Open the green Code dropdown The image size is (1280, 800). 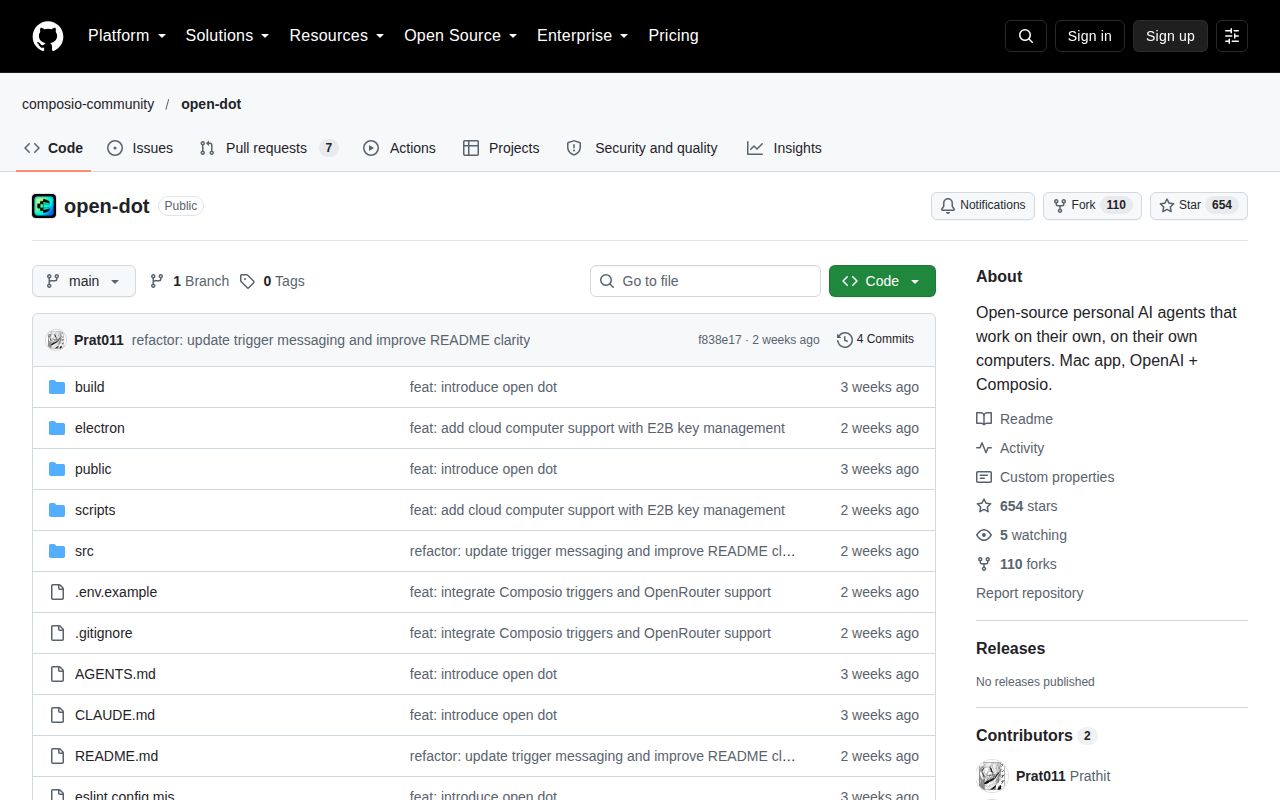pos(882,281)
